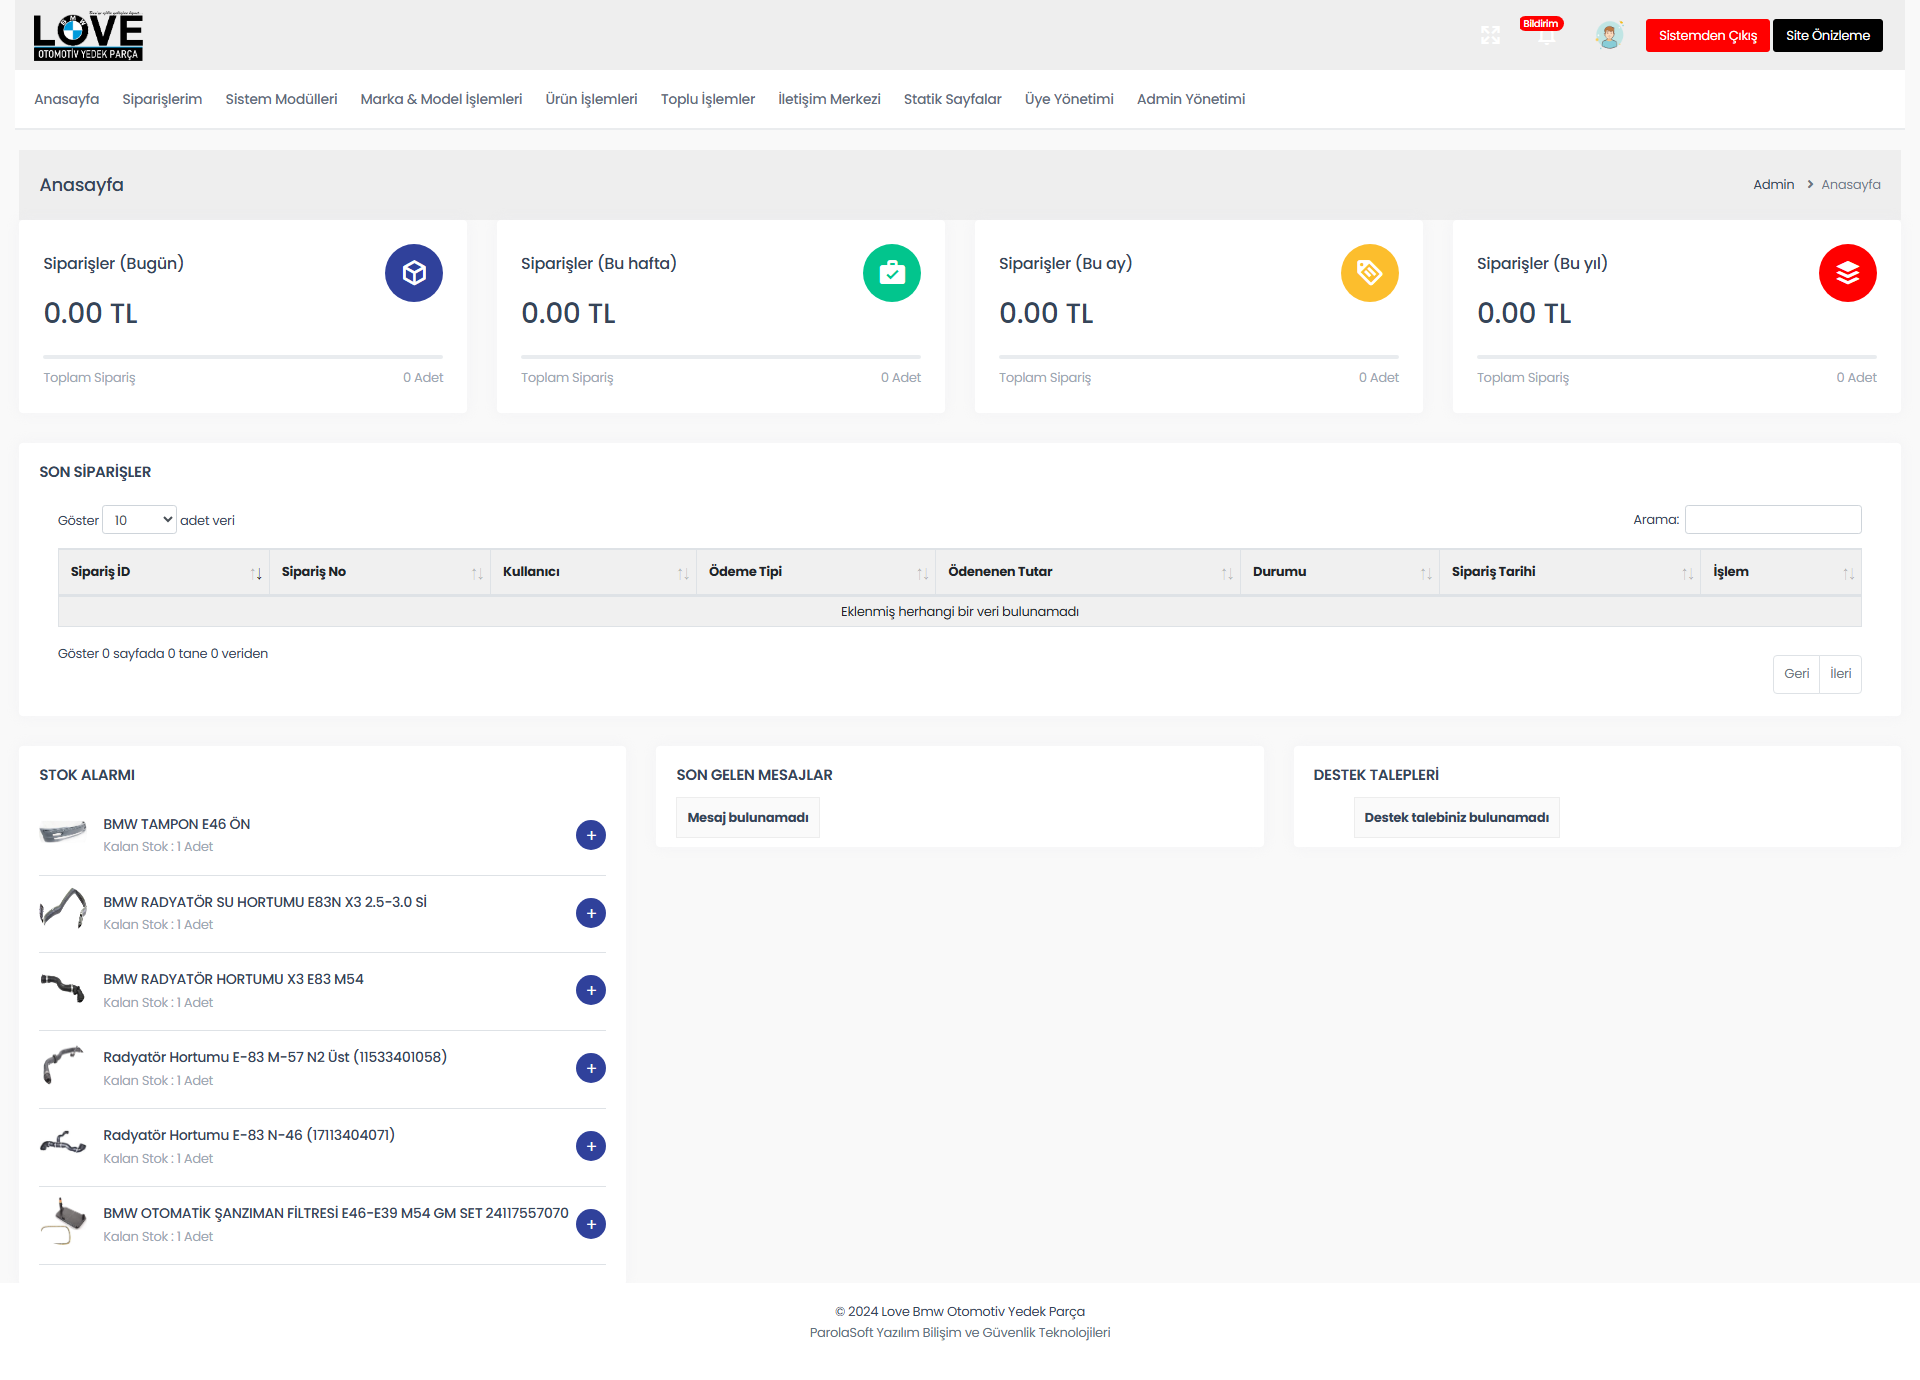Click the yellow tag icon on Siparişler (Bu ay)

click(x=1369, y=272)
